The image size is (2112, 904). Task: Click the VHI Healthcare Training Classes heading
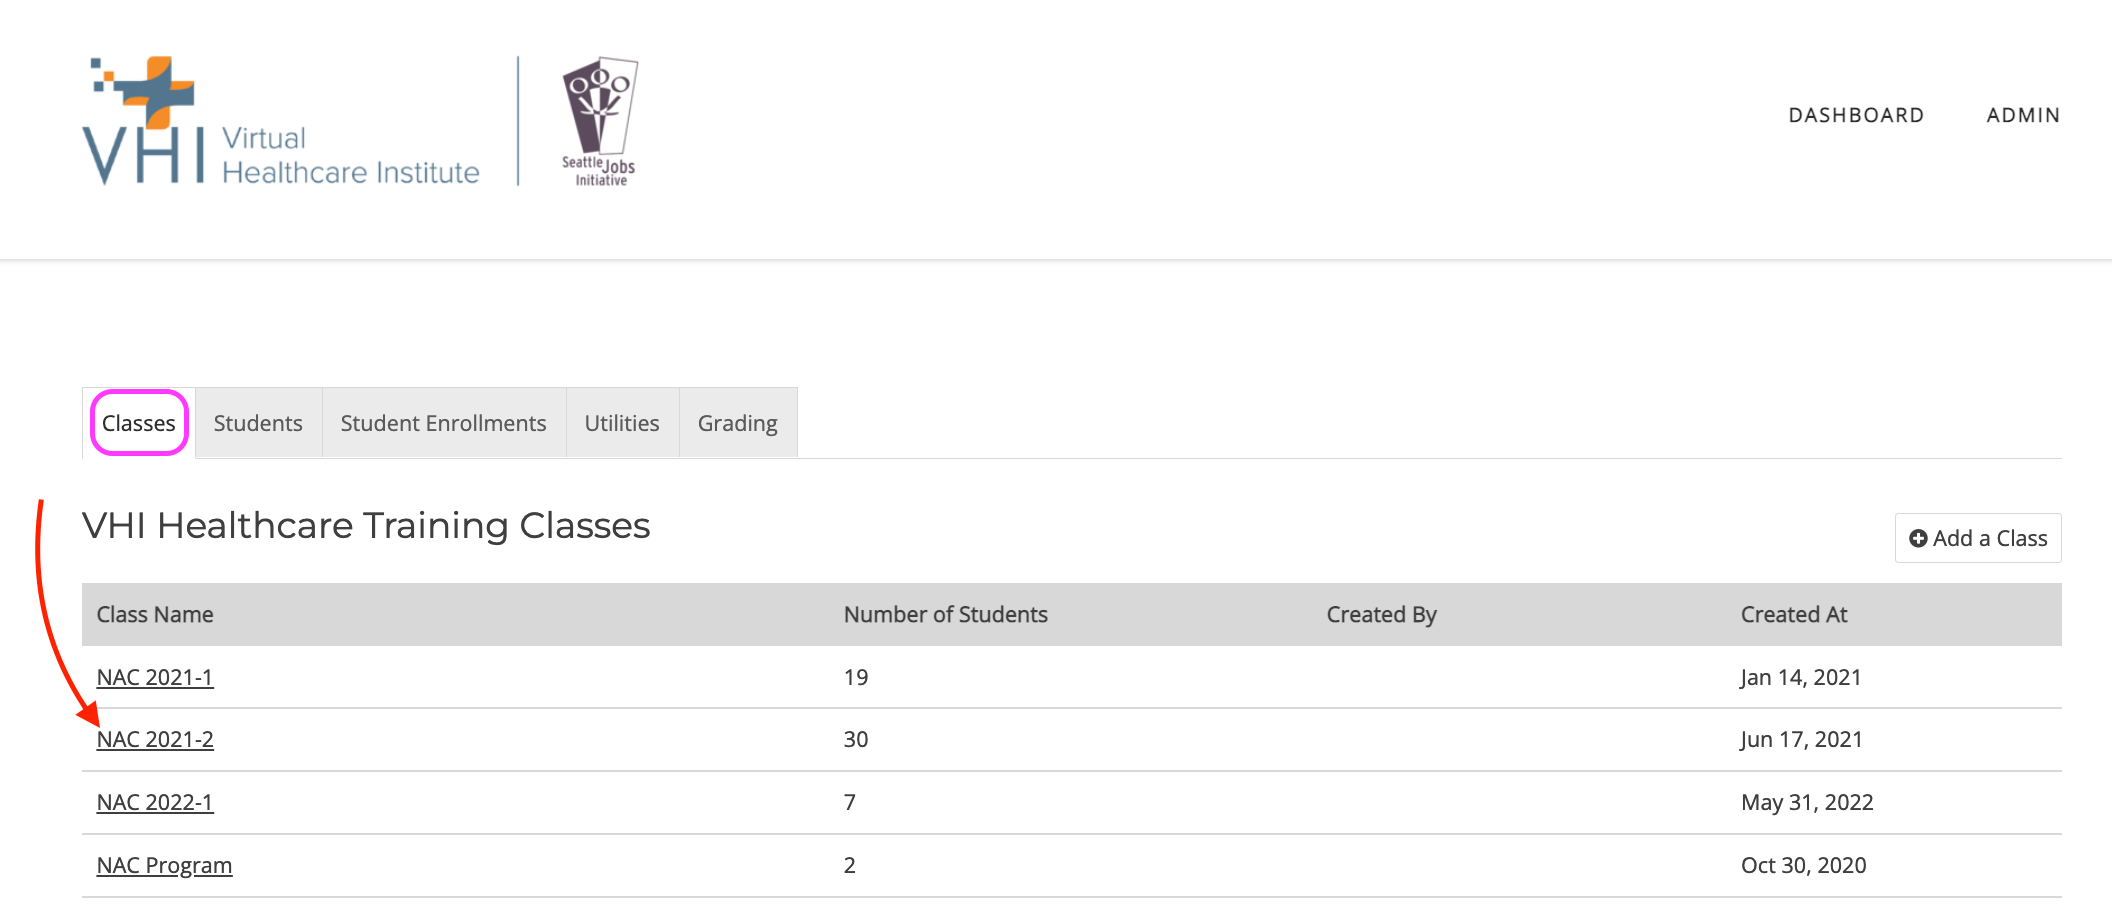[x=366, y=525]
